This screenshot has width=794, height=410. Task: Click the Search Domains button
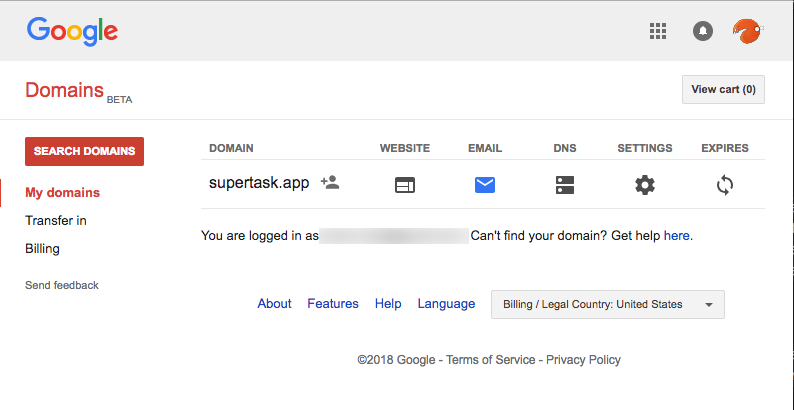pyautogui.click(x=85, y=151)
